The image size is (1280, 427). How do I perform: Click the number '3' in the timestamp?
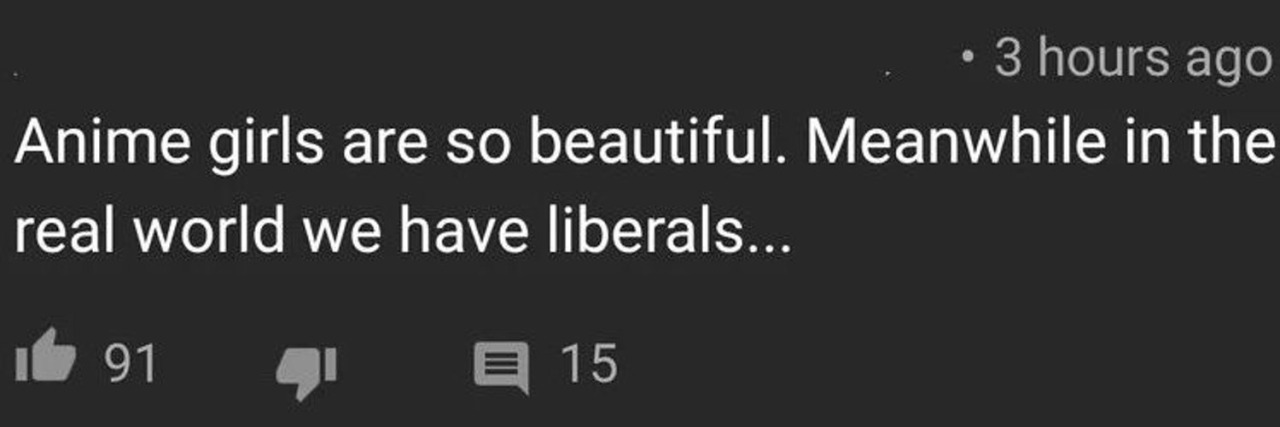[1010, 60]
